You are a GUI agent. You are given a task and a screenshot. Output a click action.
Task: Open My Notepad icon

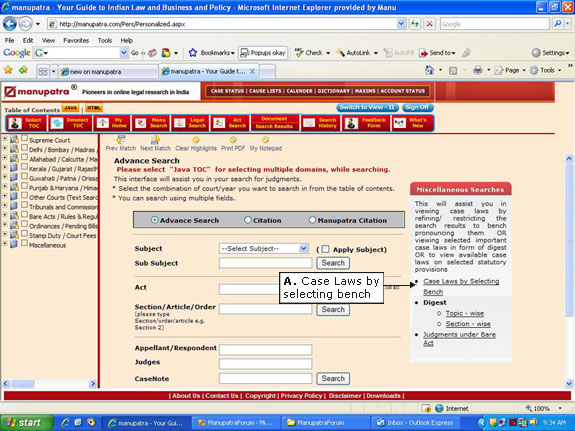(x=265, y=140)
